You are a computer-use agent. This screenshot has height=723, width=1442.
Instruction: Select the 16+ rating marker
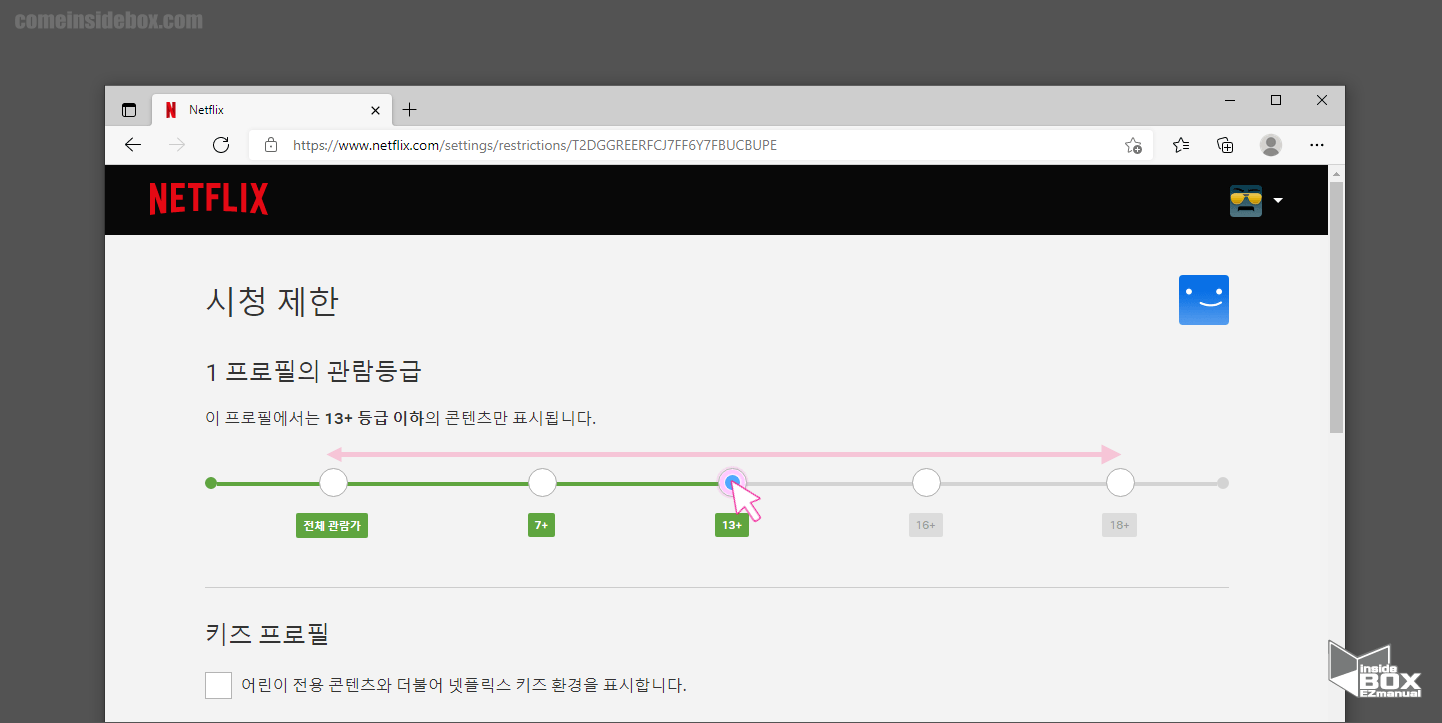tap(926, 482)
